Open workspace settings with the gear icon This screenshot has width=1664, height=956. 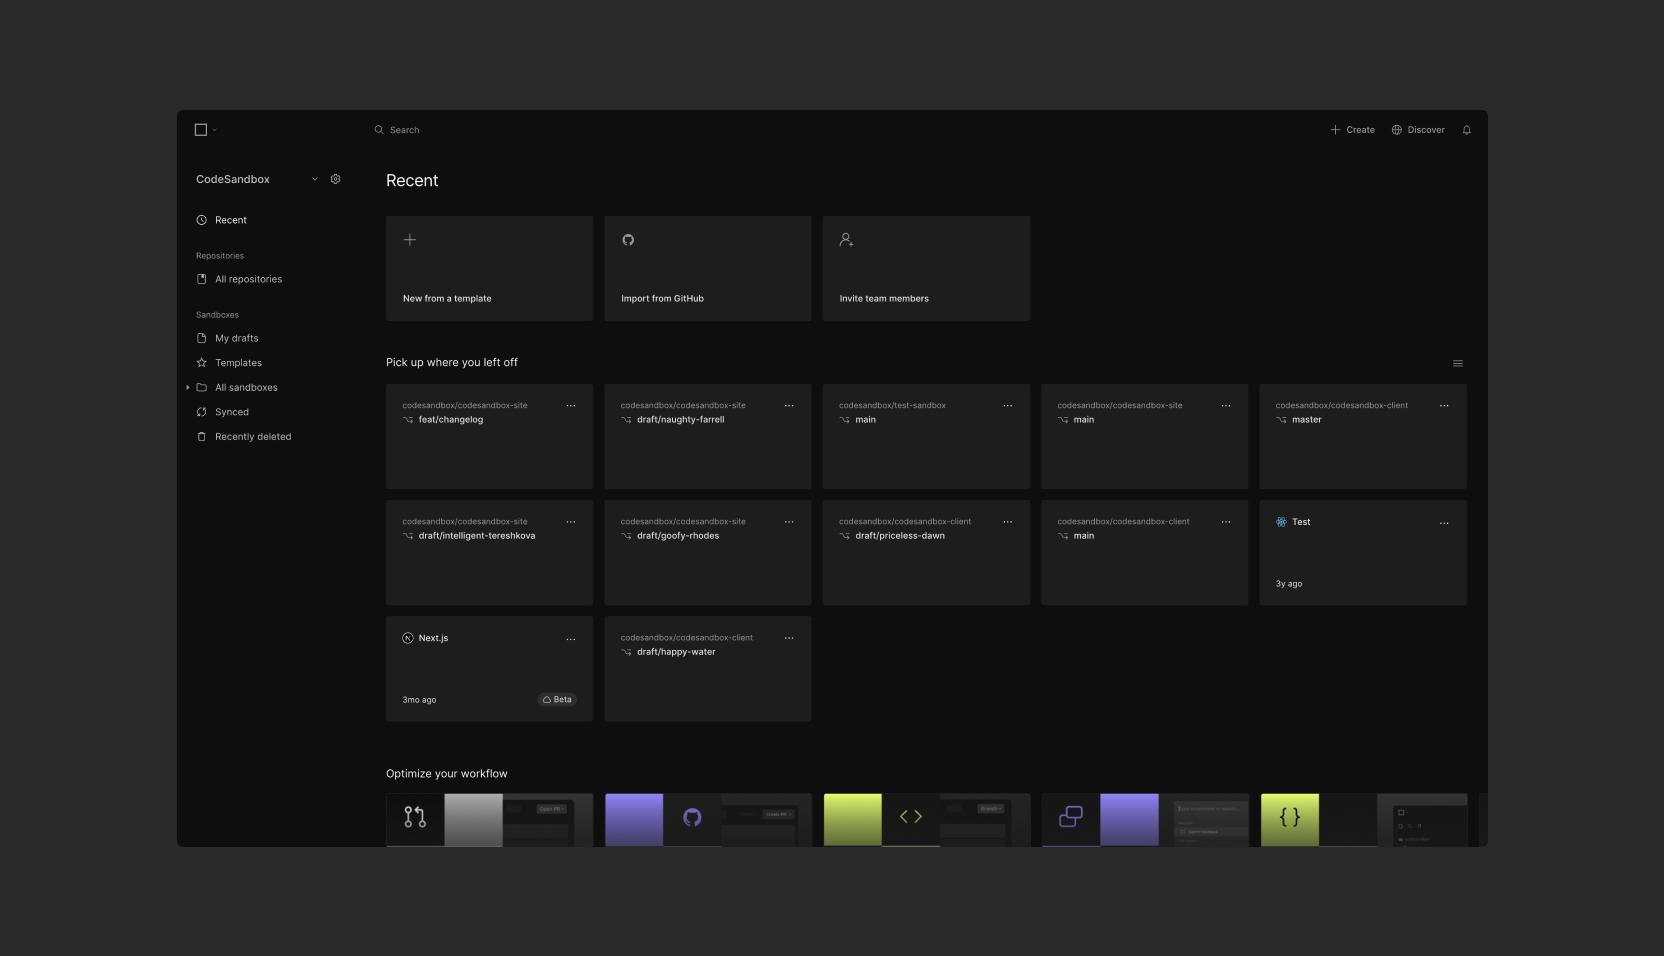point(335,179)
